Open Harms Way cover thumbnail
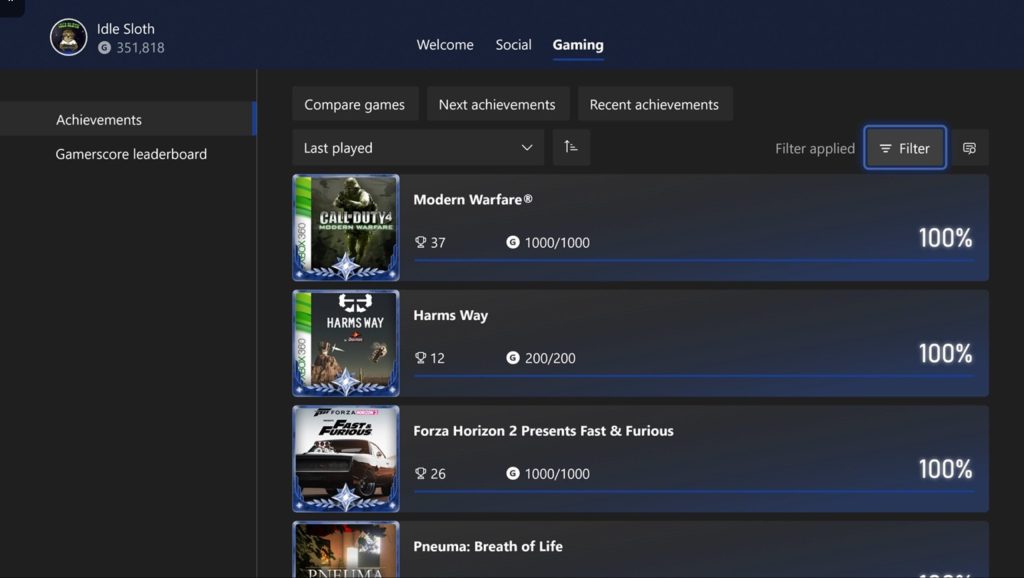The height and width of the screenshot is (578, 1024). (x=346, y=343)
